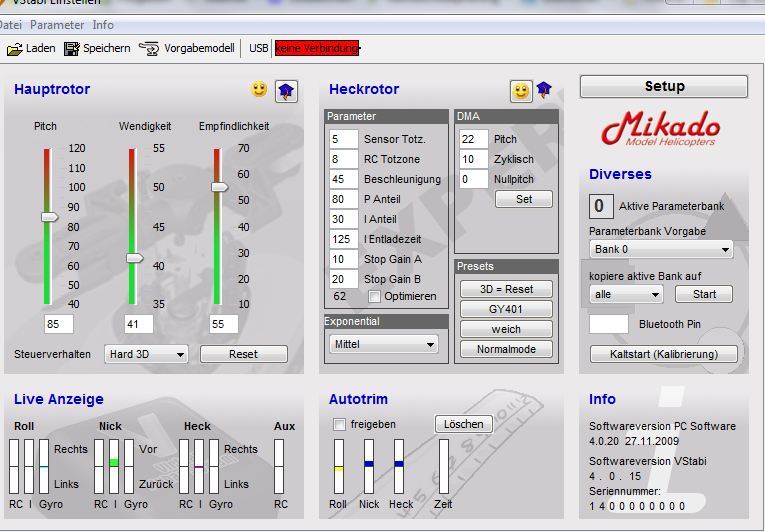Click the Empfindlichkeit slider handle

coord(220,186)
